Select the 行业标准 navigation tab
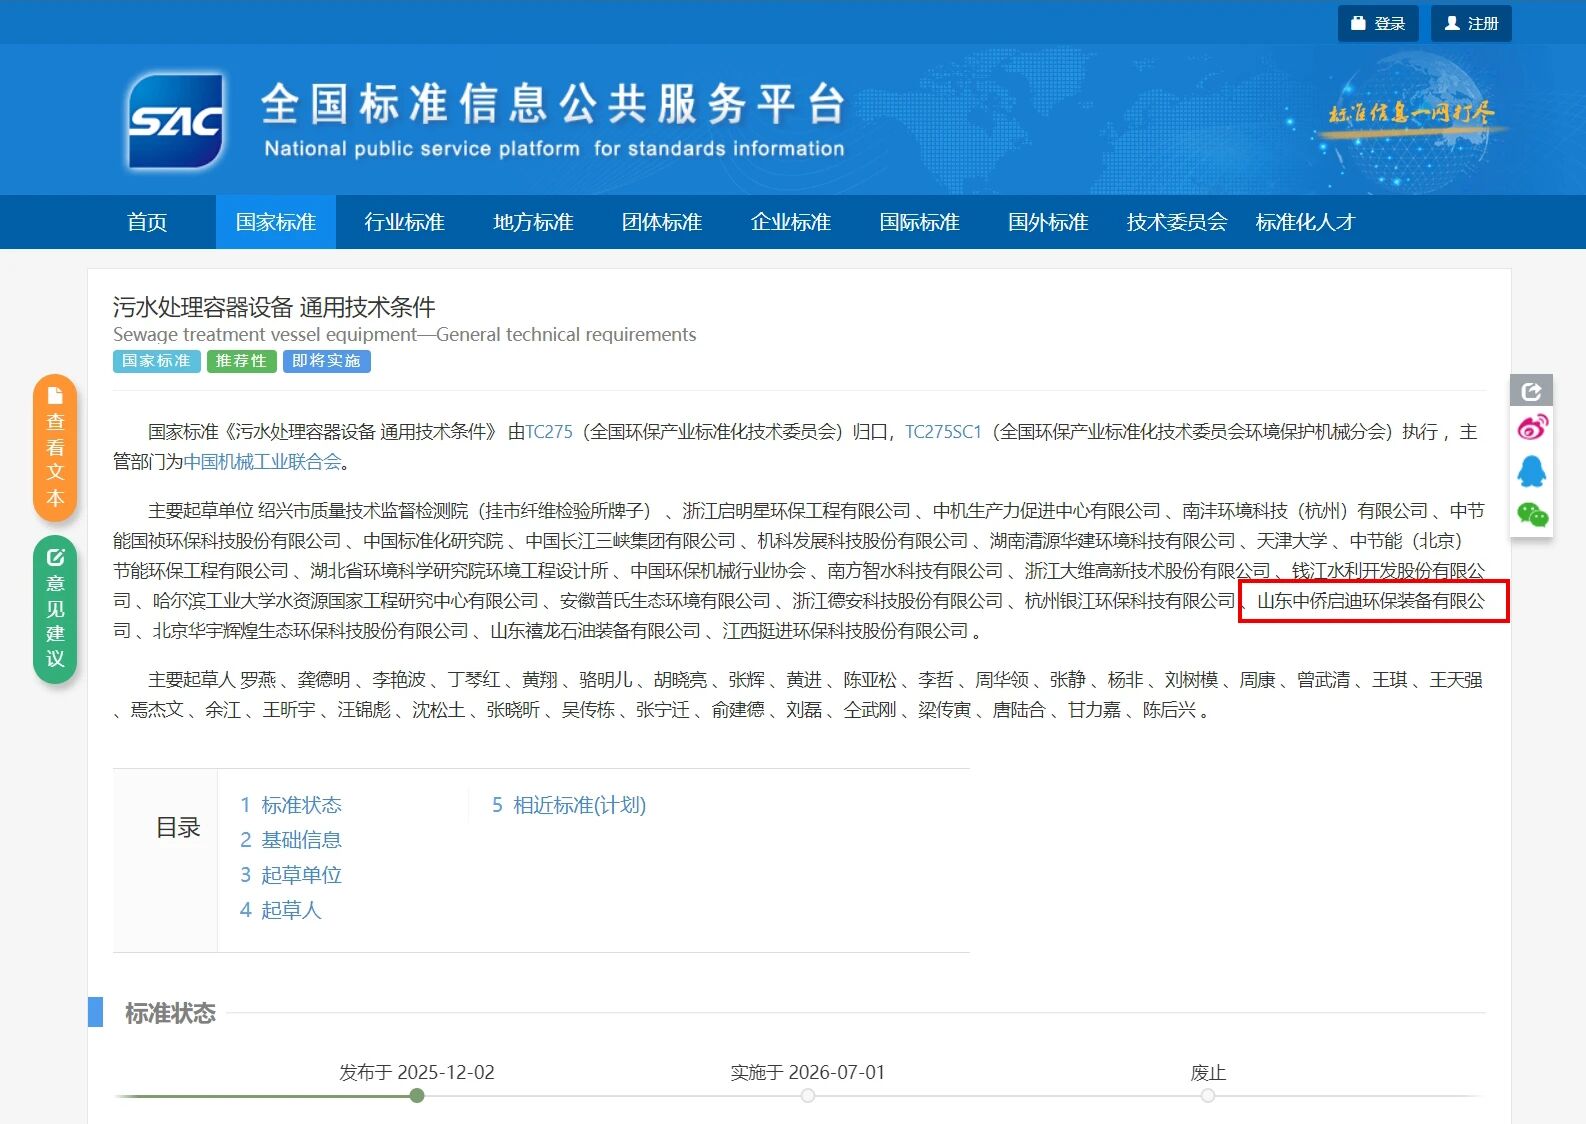Viewport: 1586px width, 1124px height. click(x=404, y=222)
